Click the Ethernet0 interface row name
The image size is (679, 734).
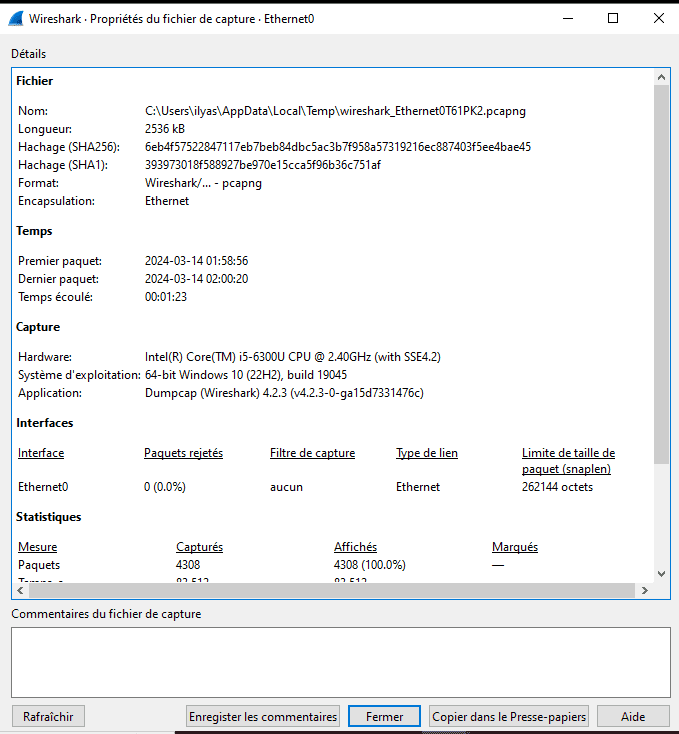tap(43, 487)
